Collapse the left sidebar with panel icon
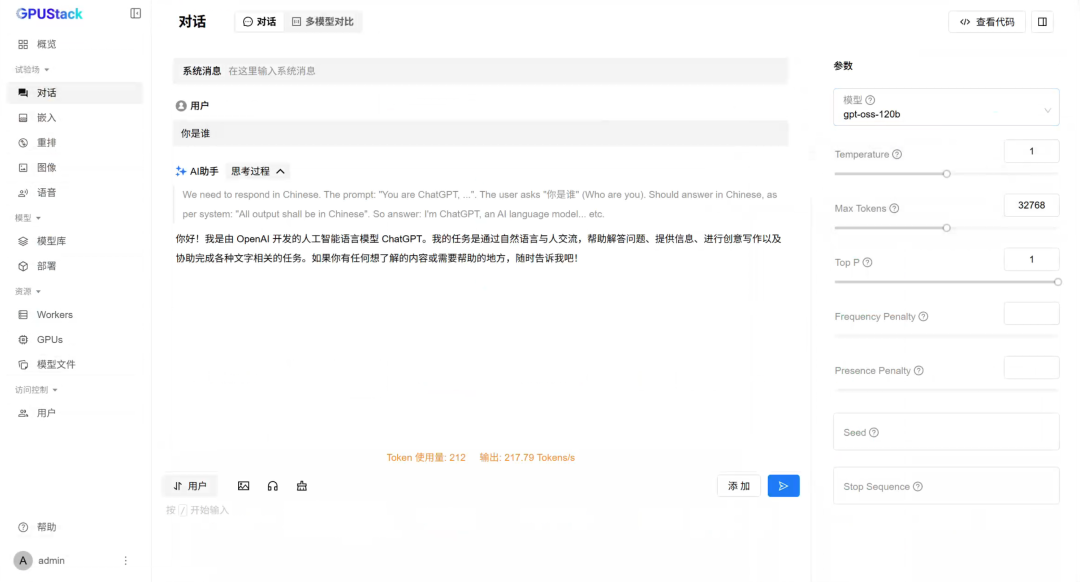The height and width of the screenshot is (582, 1080). pos(136,13)
